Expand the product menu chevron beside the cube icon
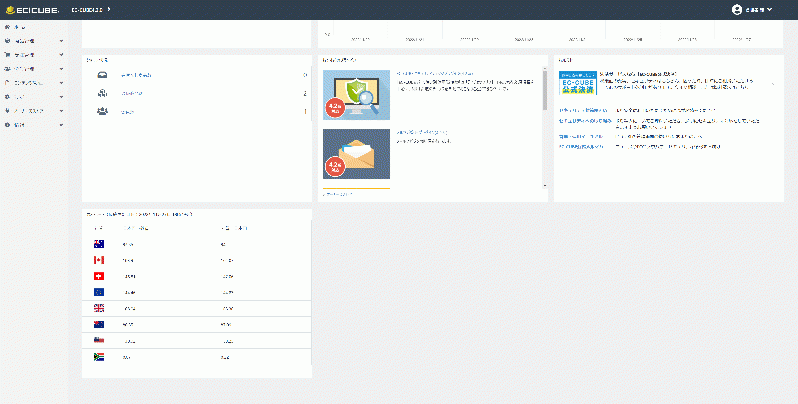798x404 pixels. tap(61, 41)
